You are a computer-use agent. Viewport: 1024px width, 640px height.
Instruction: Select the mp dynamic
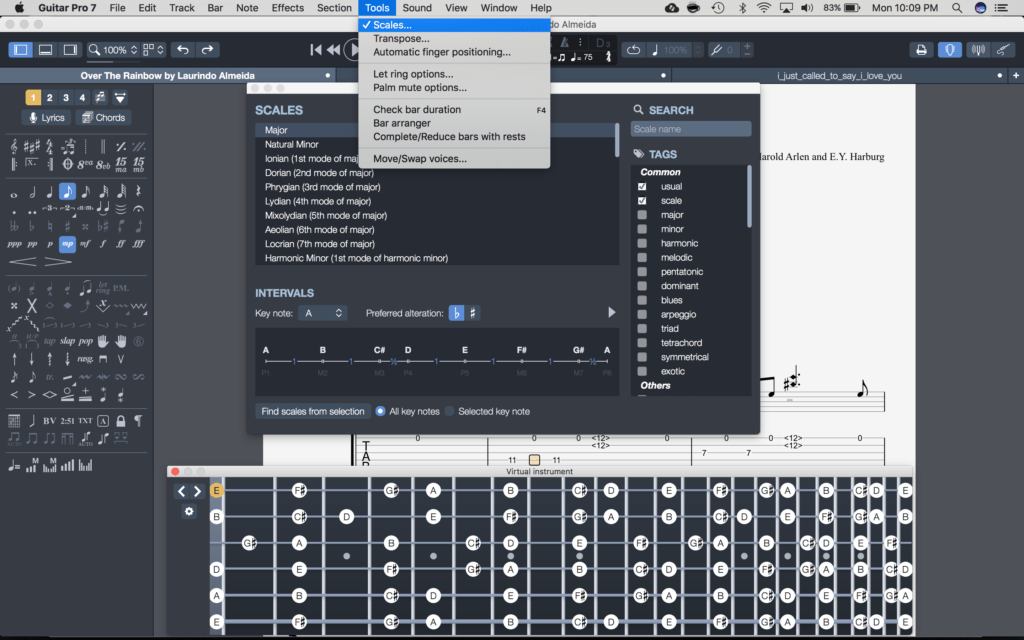67,244
